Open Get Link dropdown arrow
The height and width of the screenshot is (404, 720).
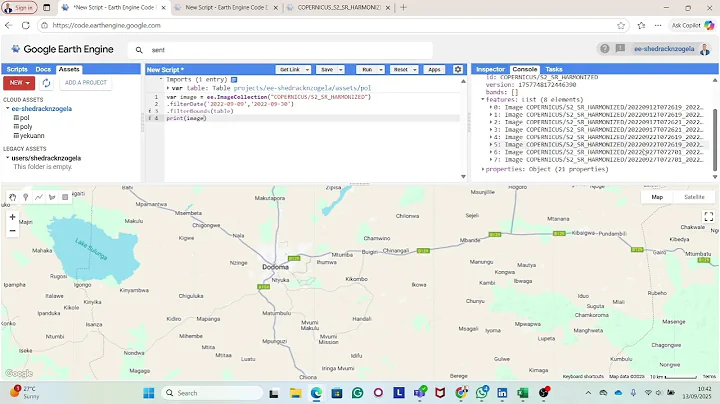click(307, 70)
